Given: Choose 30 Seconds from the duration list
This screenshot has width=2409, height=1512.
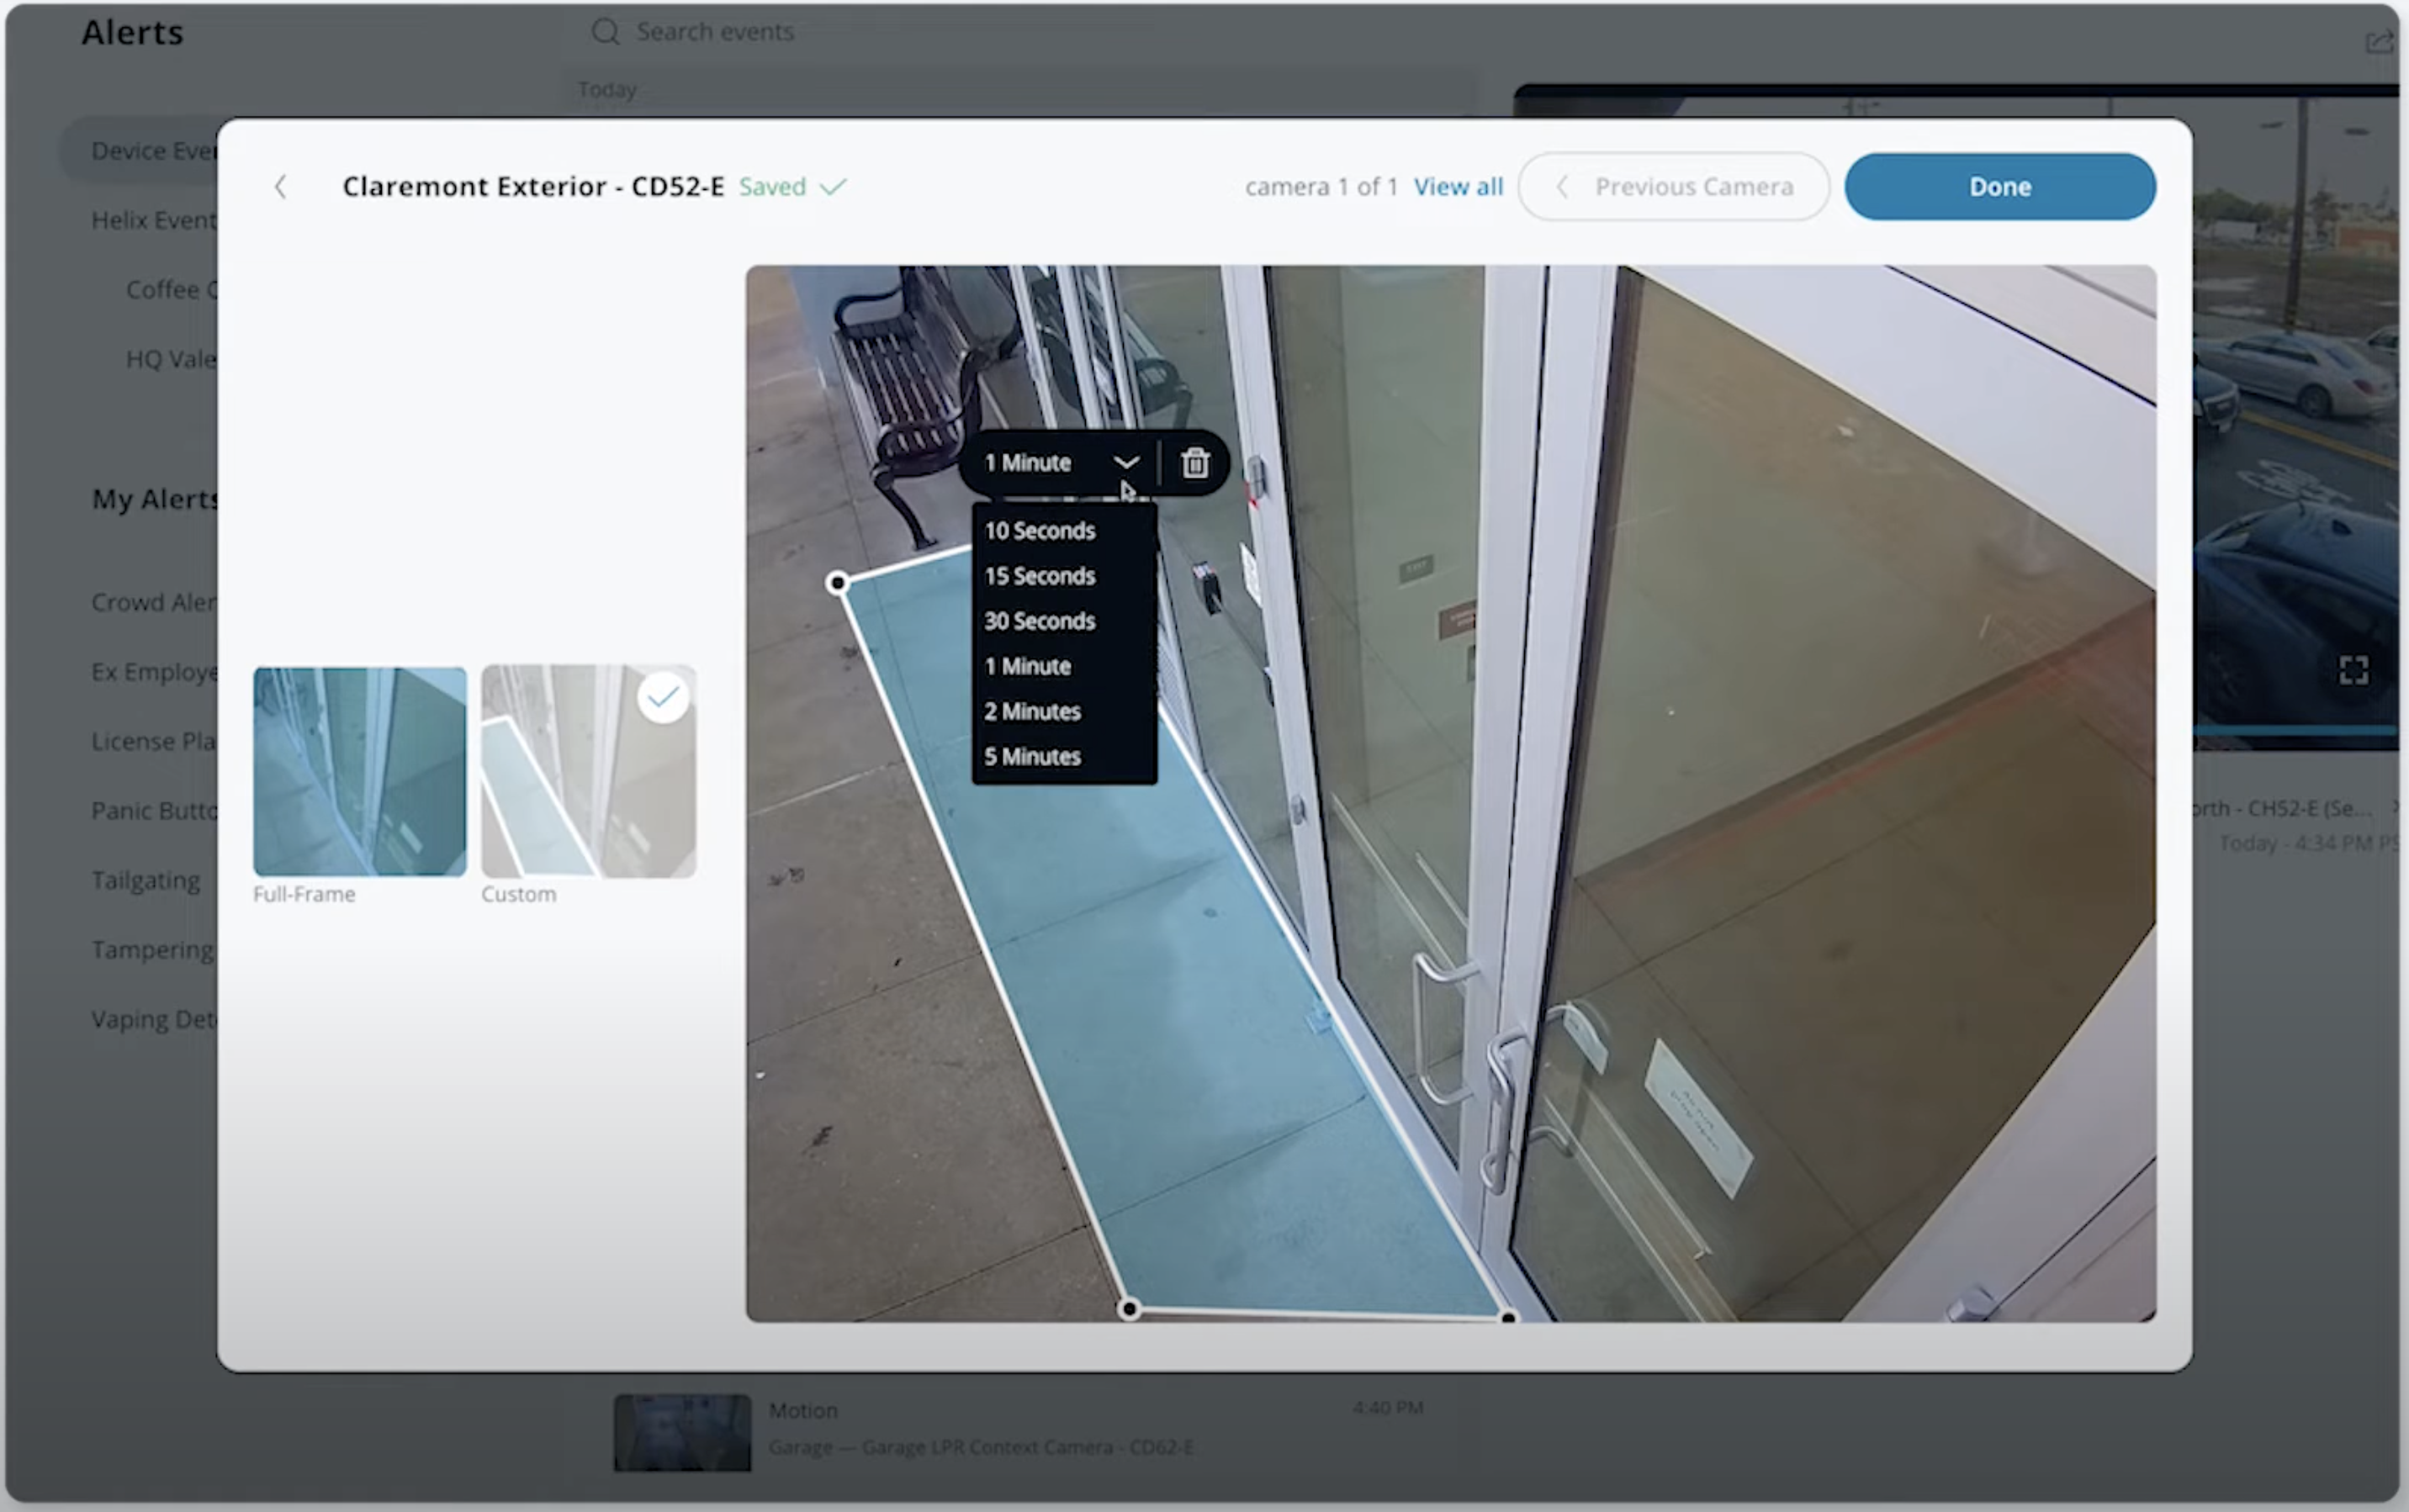Looking at the screenshot, I should (1039, 621).
